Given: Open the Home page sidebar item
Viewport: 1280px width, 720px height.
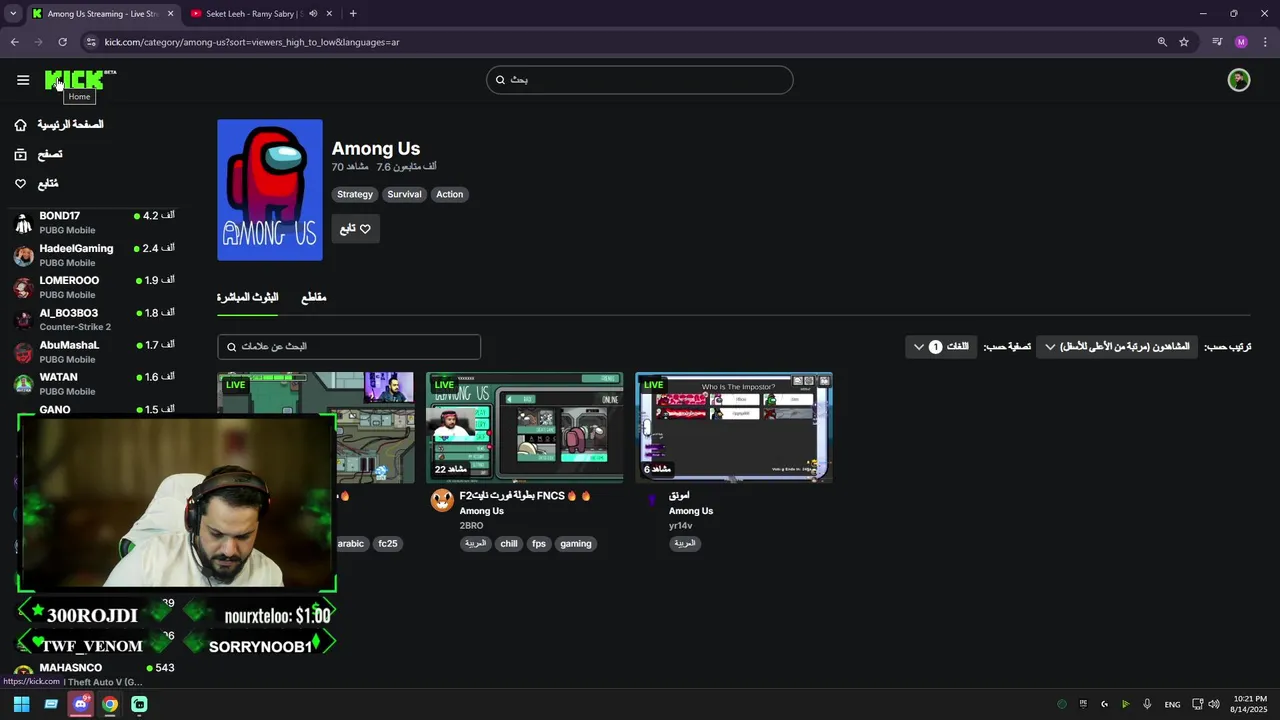Looking at the screenshot, I should (x=71, y=125).
